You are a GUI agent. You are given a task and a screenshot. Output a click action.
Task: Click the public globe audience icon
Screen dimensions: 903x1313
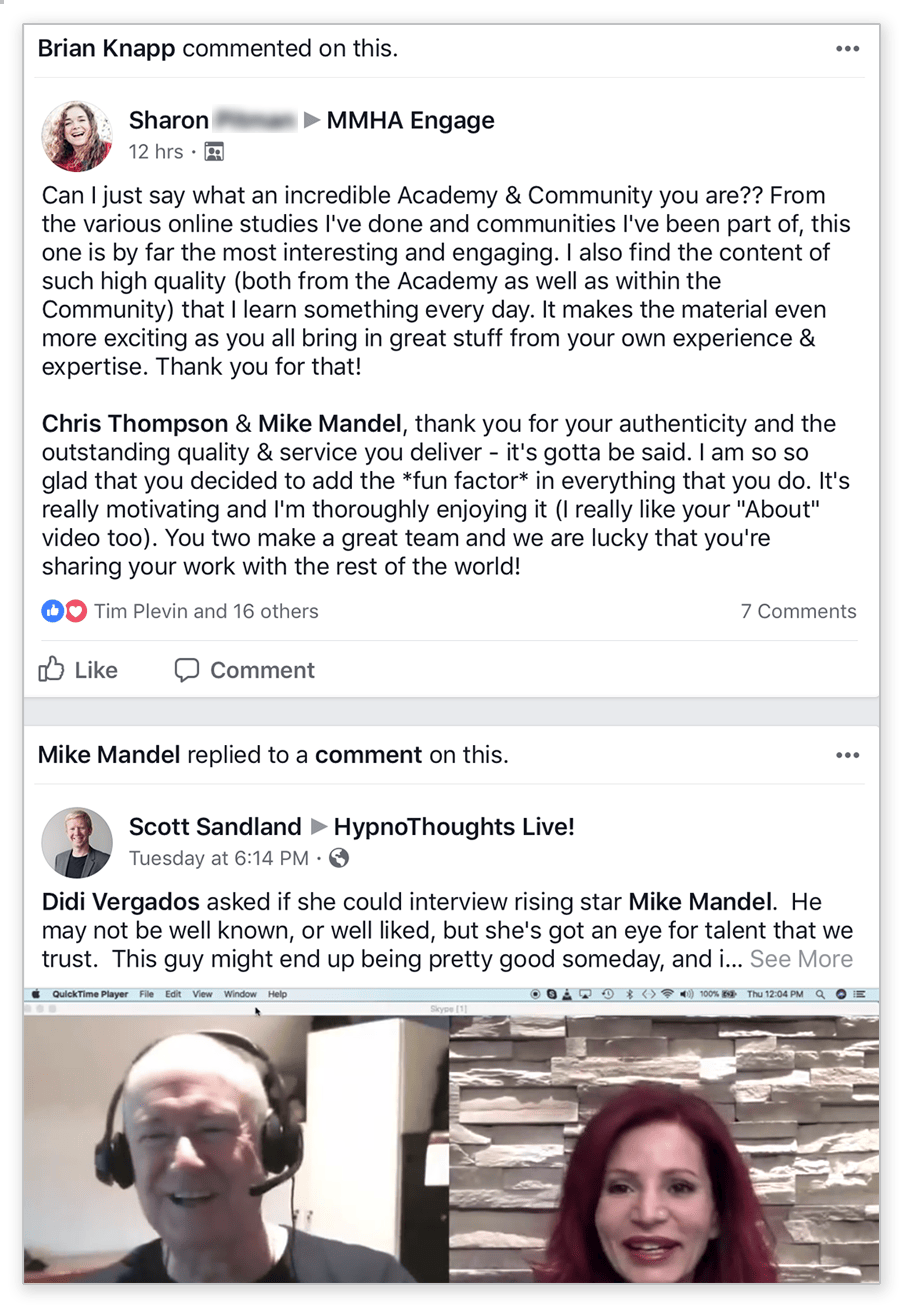(x=339, y=858)
